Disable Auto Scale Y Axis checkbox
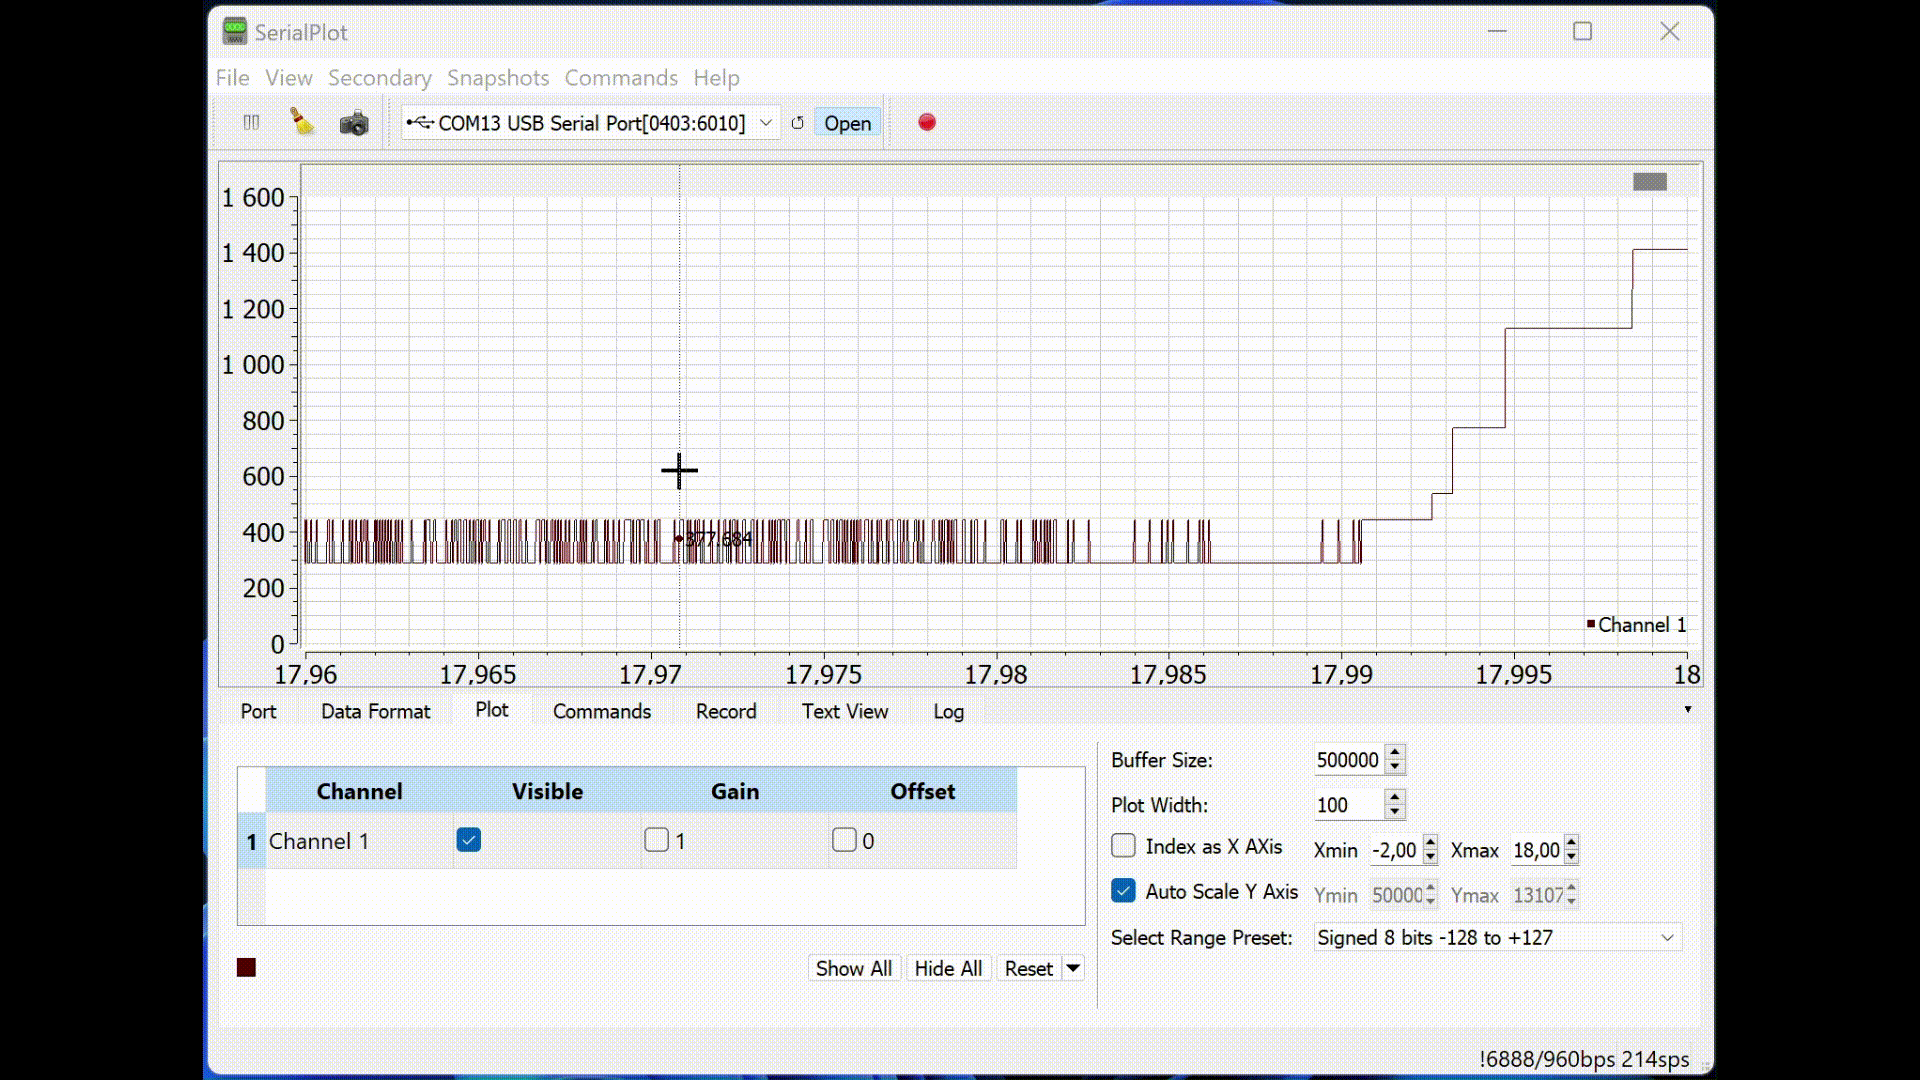1920x1080 pixels. pyautogui.click(x=1123, y=891)
